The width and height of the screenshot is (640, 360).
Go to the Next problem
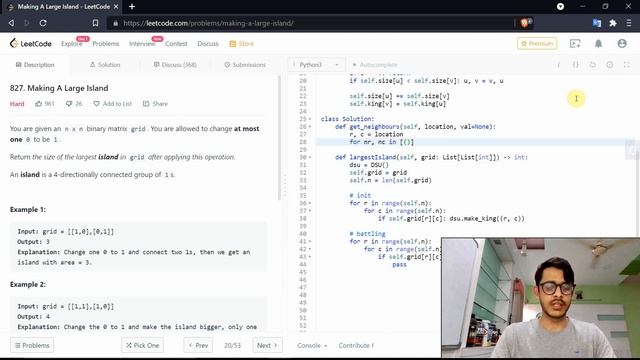click(267, 345)
